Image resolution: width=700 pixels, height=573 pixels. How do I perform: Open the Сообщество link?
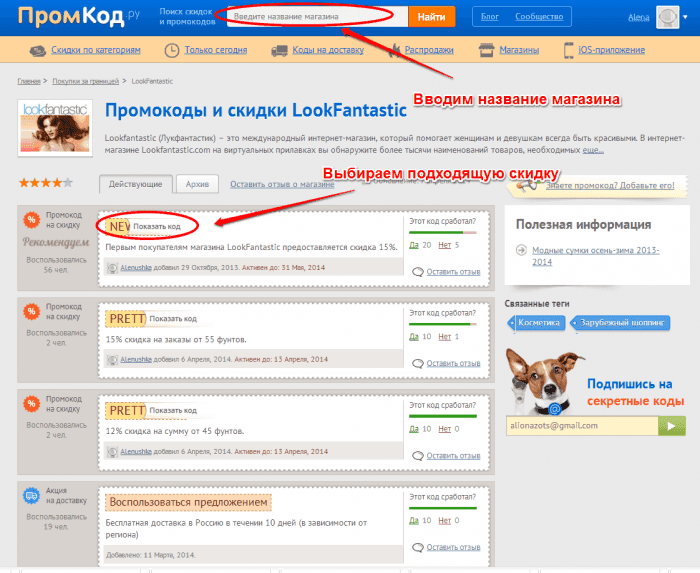(539, 17)
